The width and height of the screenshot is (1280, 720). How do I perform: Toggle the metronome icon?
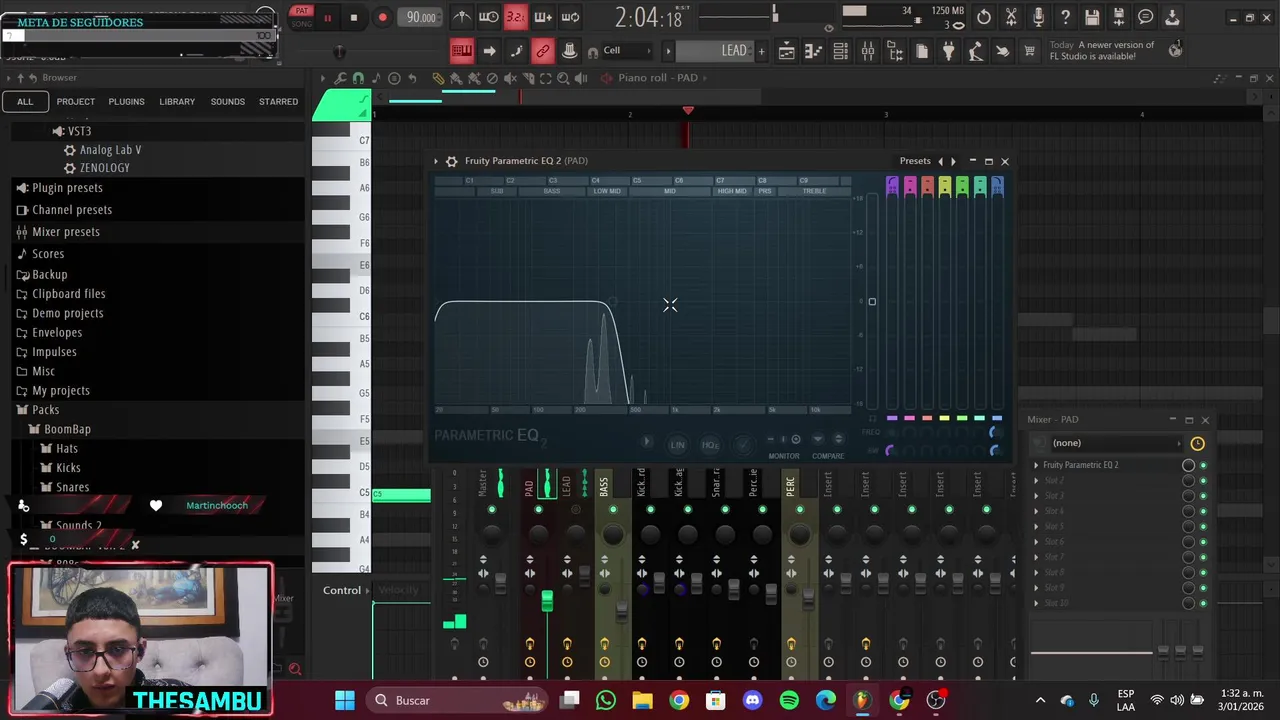(x=461, y=17)
